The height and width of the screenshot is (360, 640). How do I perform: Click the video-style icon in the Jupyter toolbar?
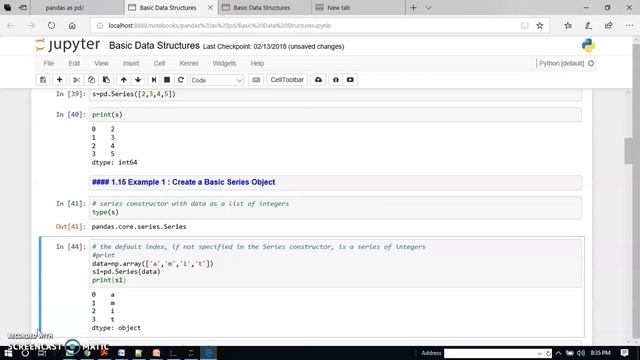coord(350,80)
